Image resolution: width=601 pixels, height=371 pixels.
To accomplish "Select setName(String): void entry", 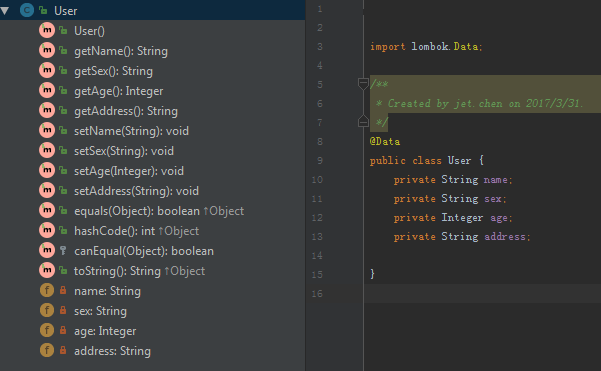I will coord(131,131).
